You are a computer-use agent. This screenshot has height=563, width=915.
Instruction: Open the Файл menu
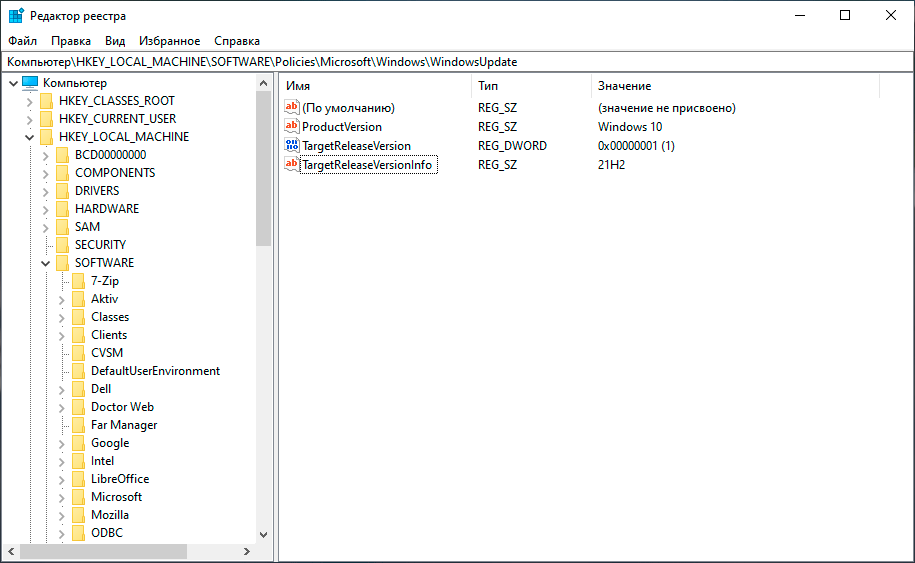point(22,41)
